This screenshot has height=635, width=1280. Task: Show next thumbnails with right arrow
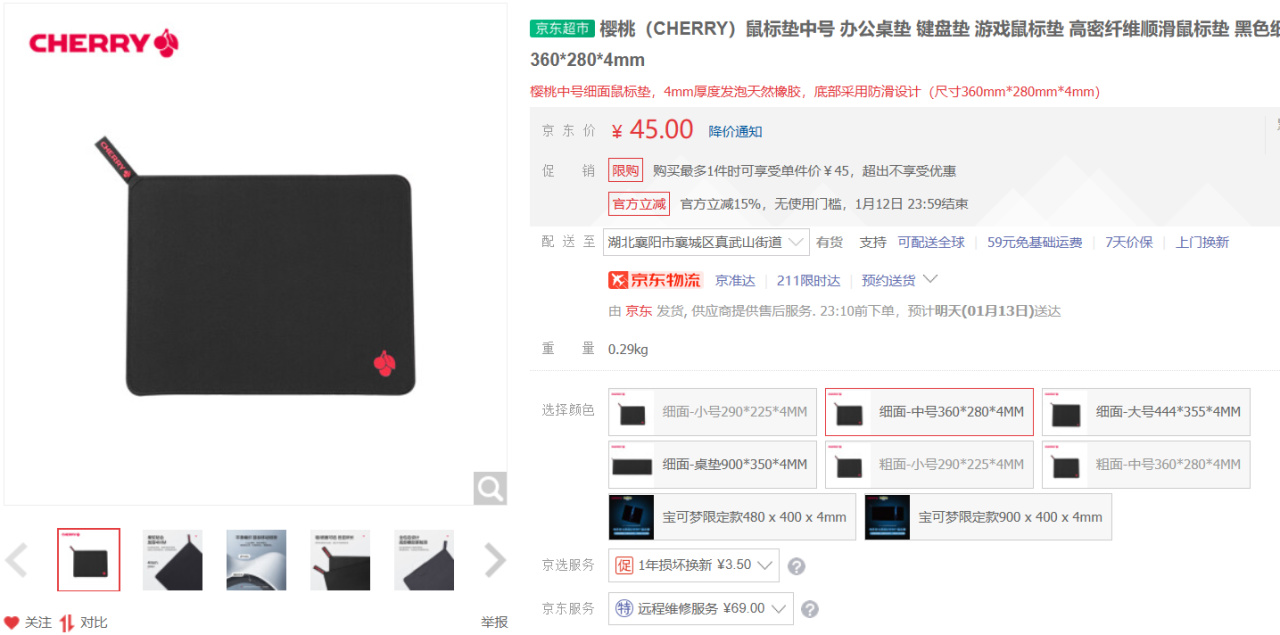(x=495, y=561)
